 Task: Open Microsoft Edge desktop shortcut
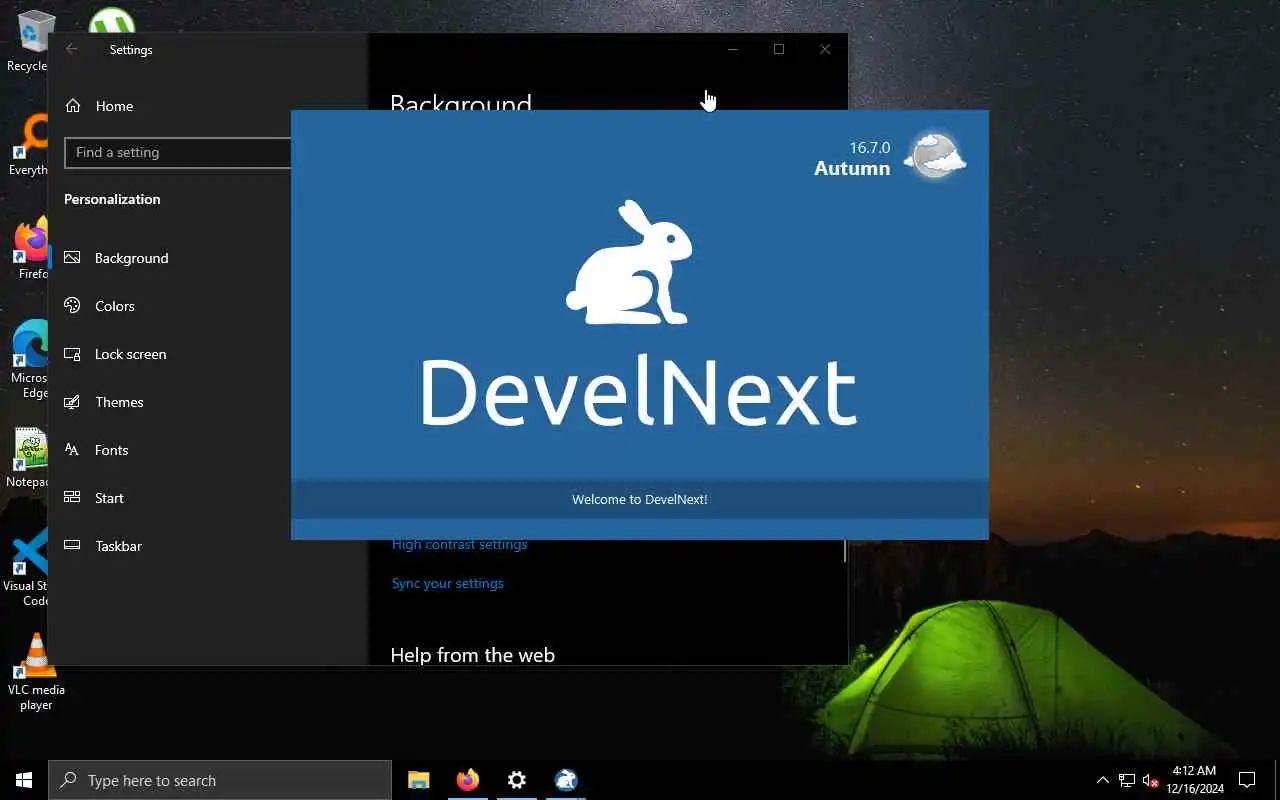pyautogui.click(x=30, y=358)
